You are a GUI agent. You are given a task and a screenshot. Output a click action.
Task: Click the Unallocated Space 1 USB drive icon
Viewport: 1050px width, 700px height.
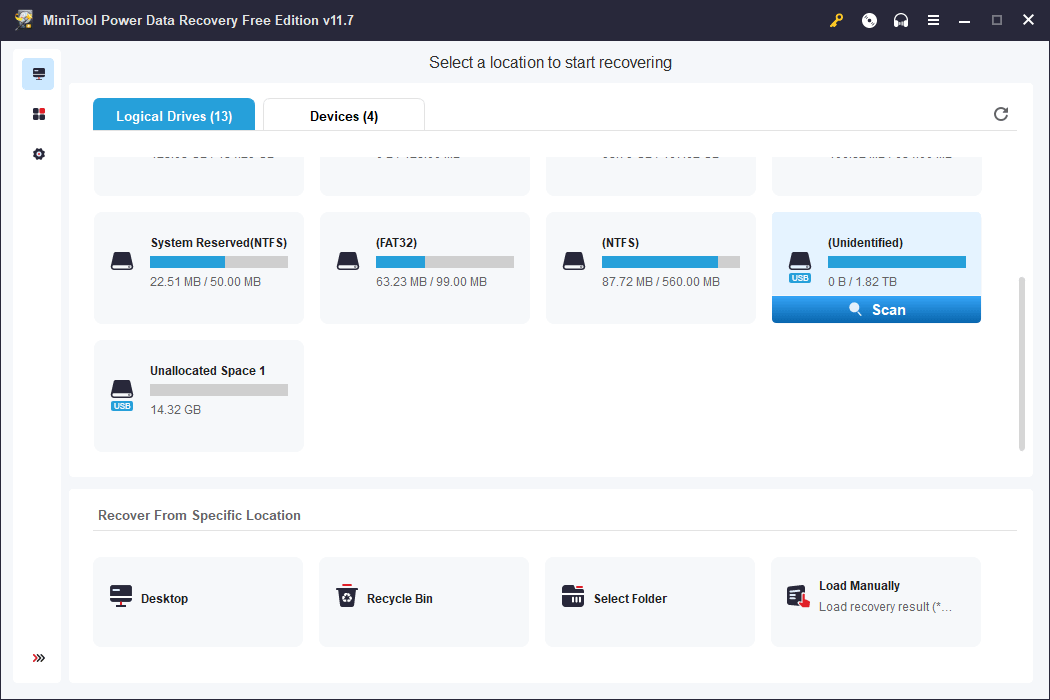pos(122,395)
